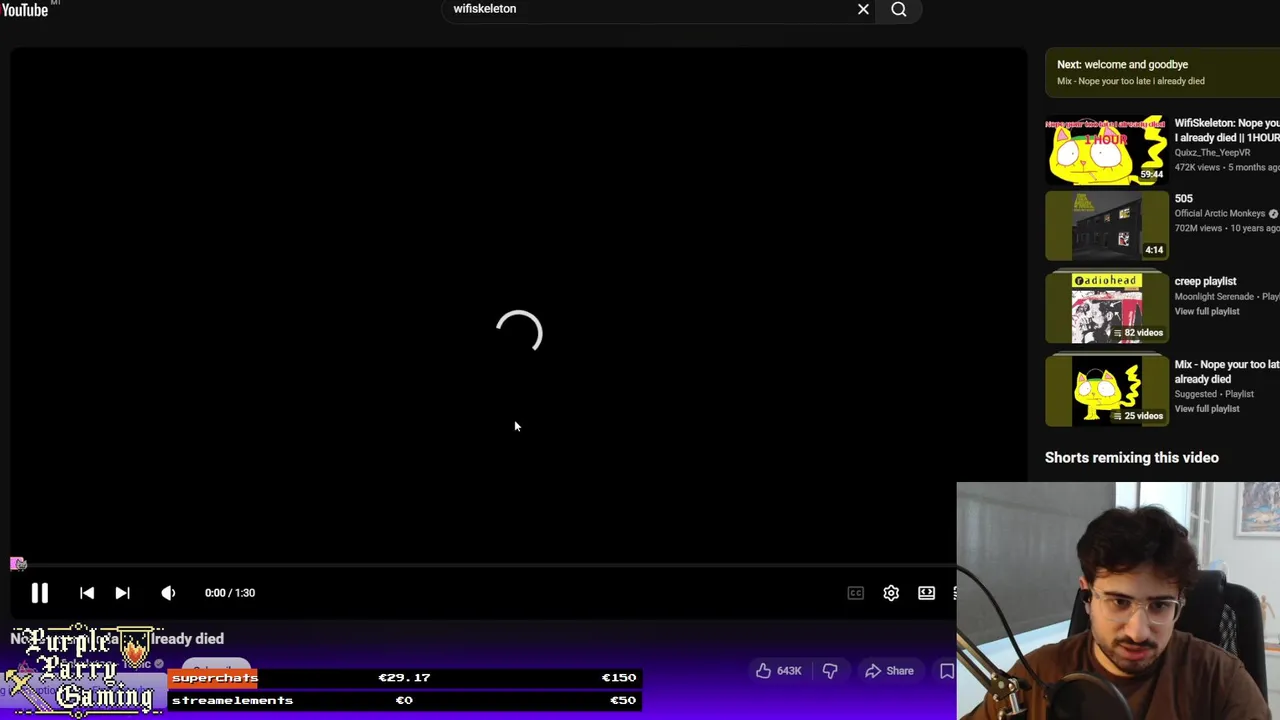Skip to the next video
The width and height of the screenshot is (1280, 720).
[x=122, y=593]
